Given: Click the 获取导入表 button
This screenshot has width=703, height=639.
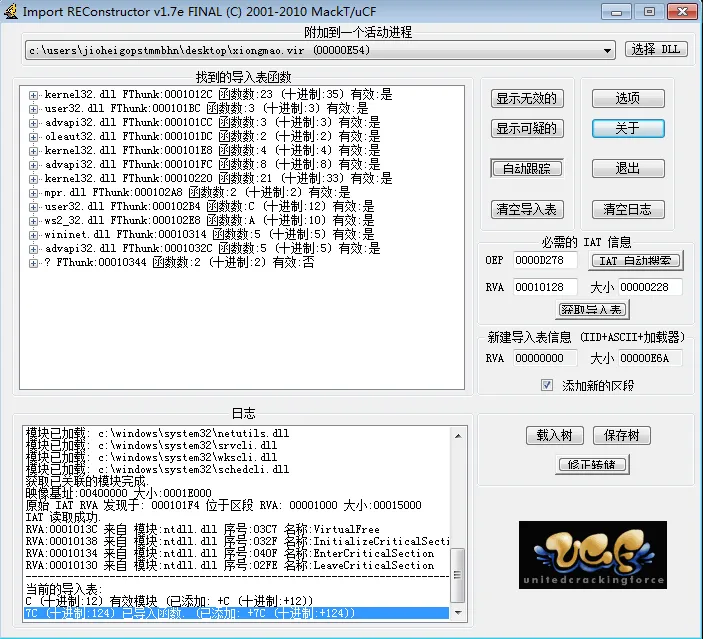Looking at the screenshot, I should 591,310.
